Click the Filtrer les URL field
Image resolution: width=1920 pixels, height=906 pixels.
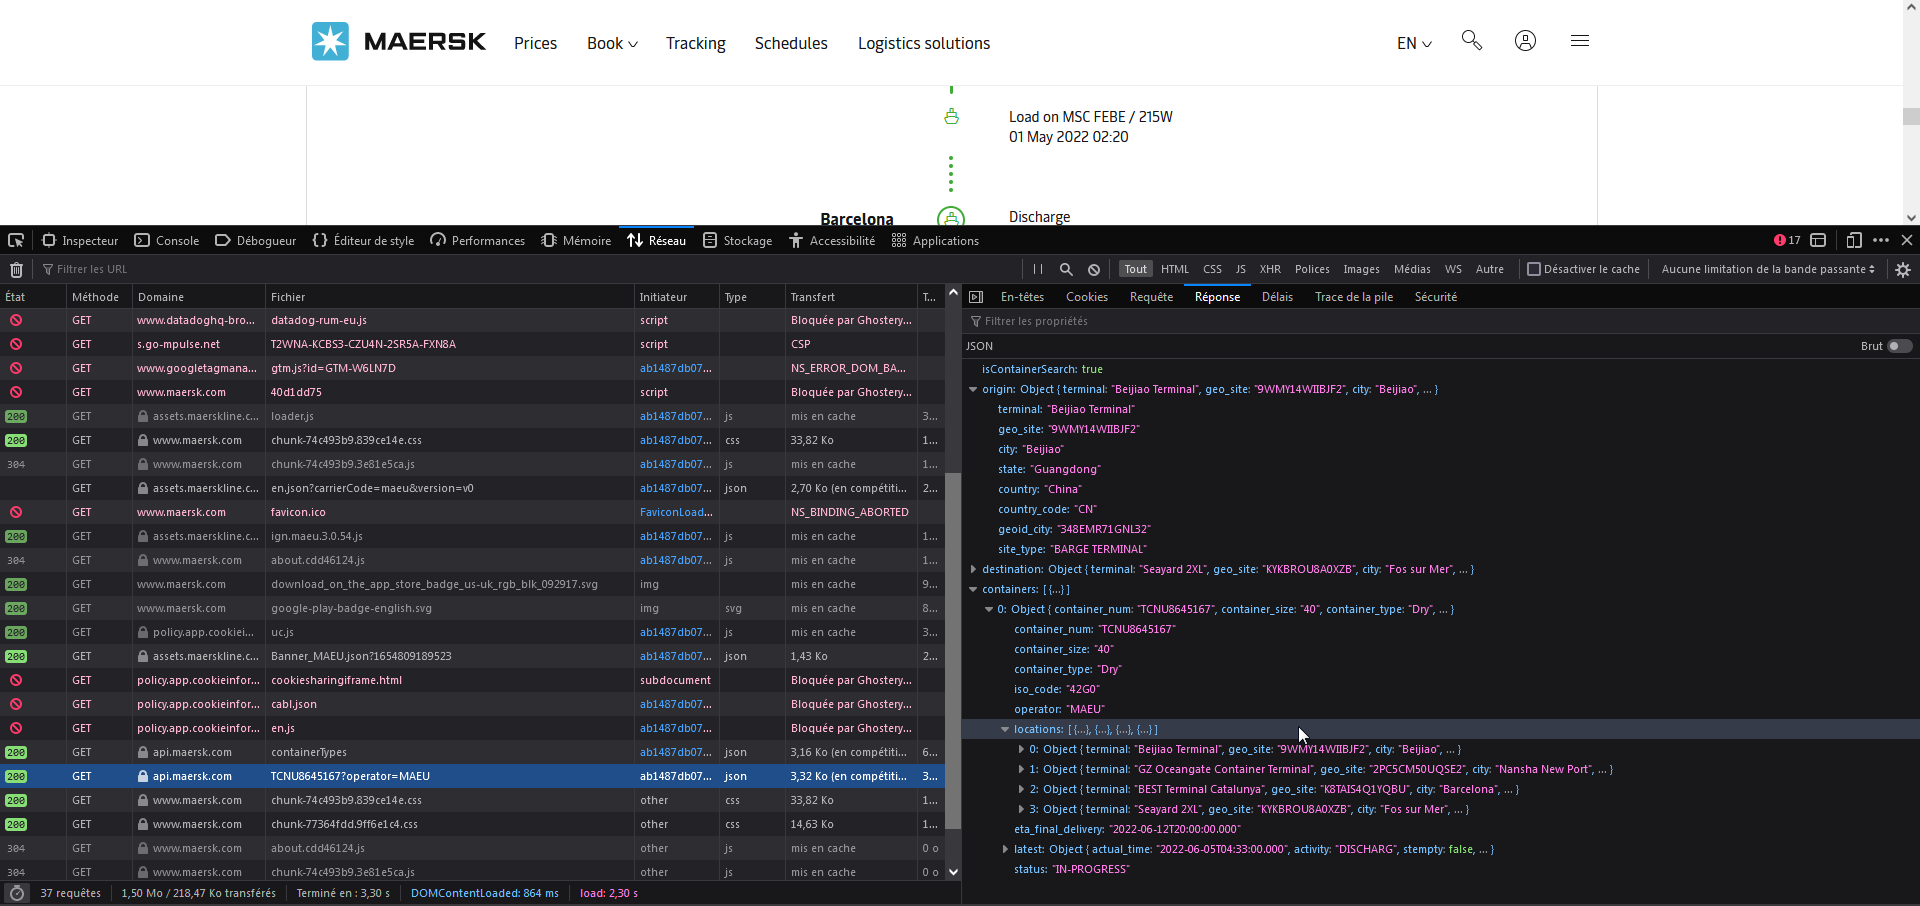530,269
